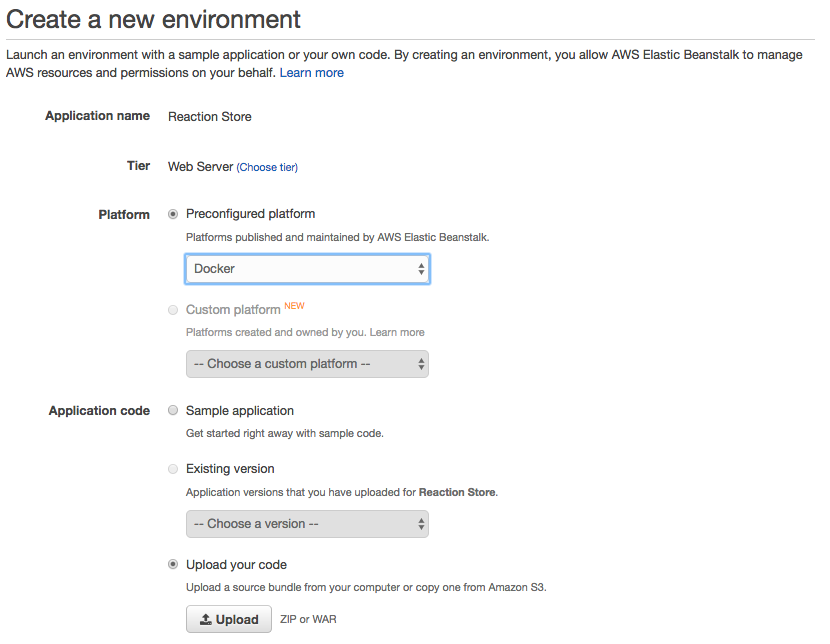Enable the Upload your code option

pyautogui.click(x=174, y=565)
